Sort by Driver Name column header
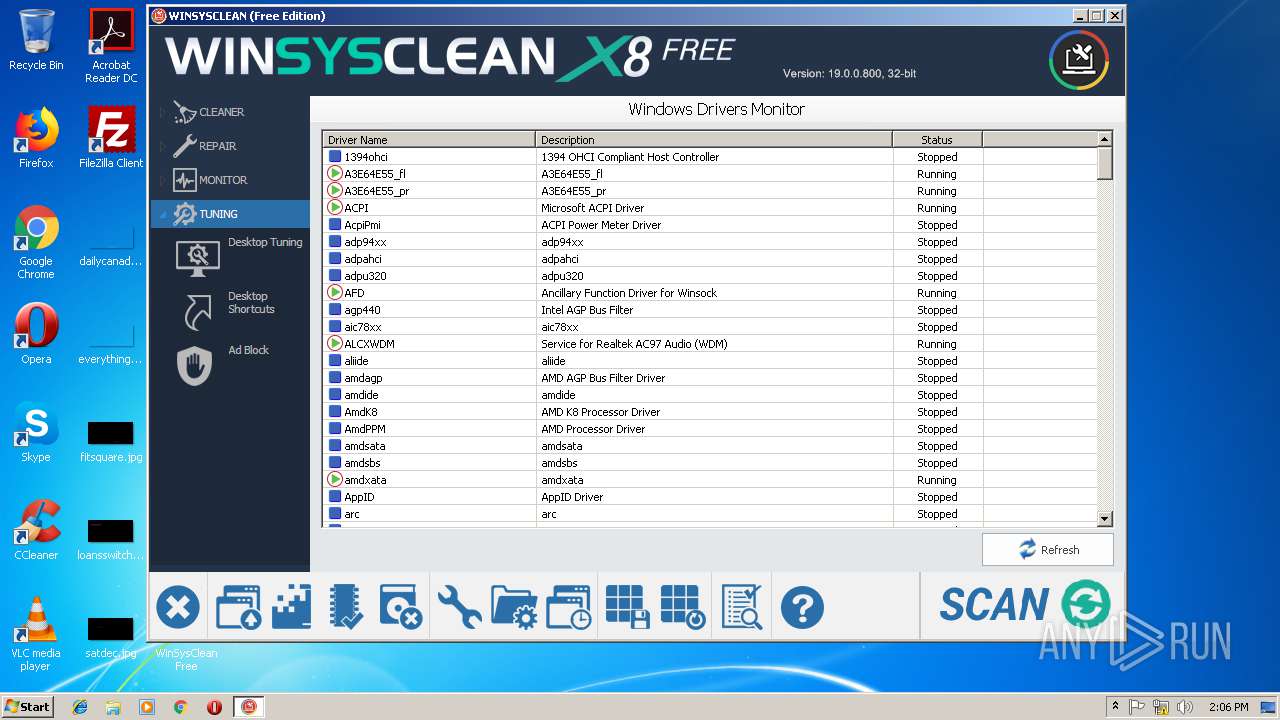Image resolution: width=1280 pixels, height=720 pixels. (429, 140)
